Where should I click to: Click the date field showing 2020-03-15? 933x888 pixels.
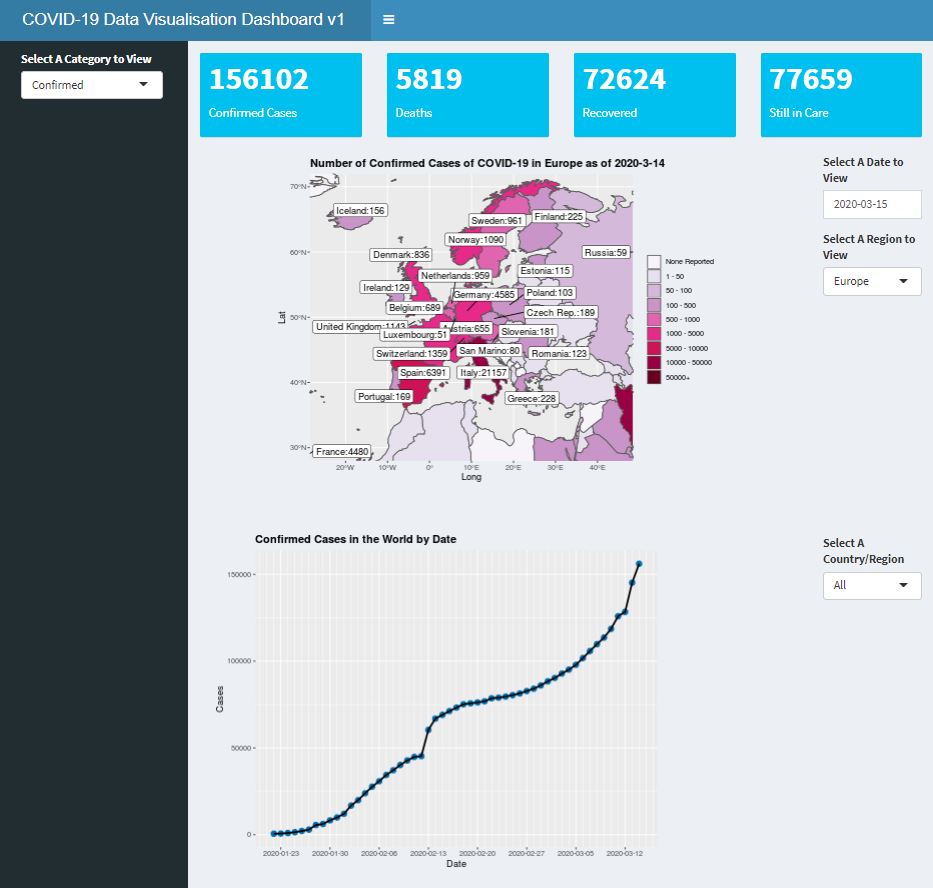(871, 204)
